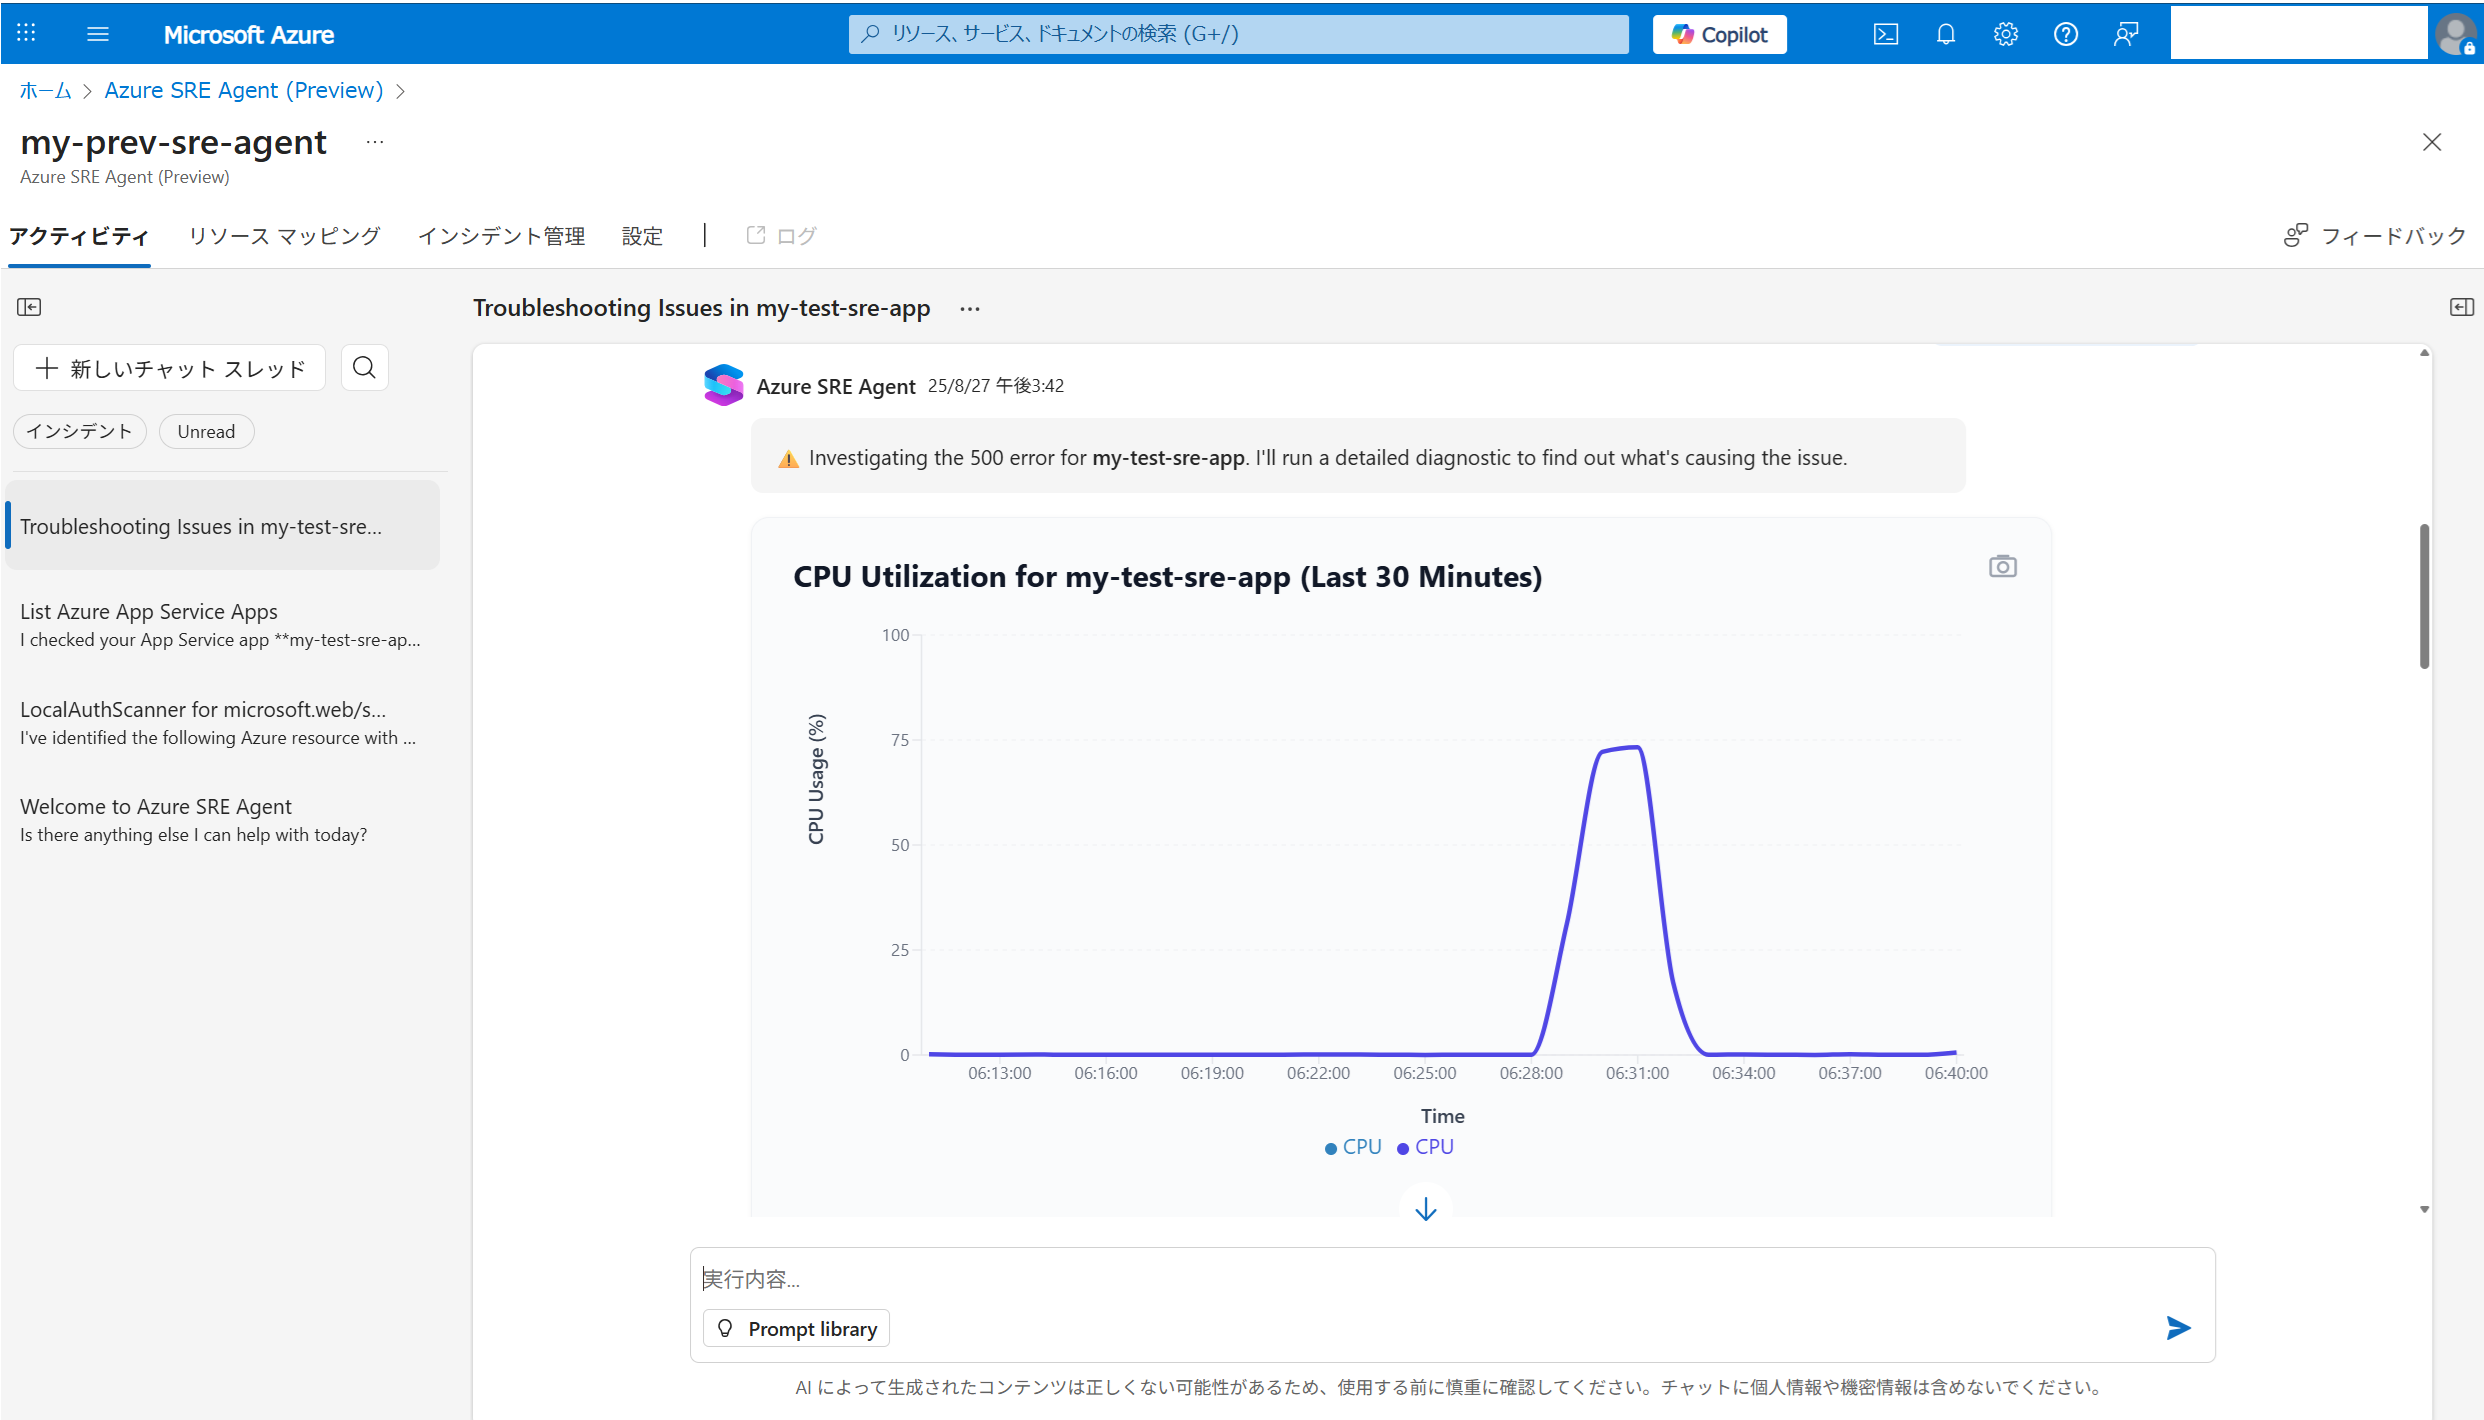Open help question mark icon
2484x1420 pixels.
2065,34
